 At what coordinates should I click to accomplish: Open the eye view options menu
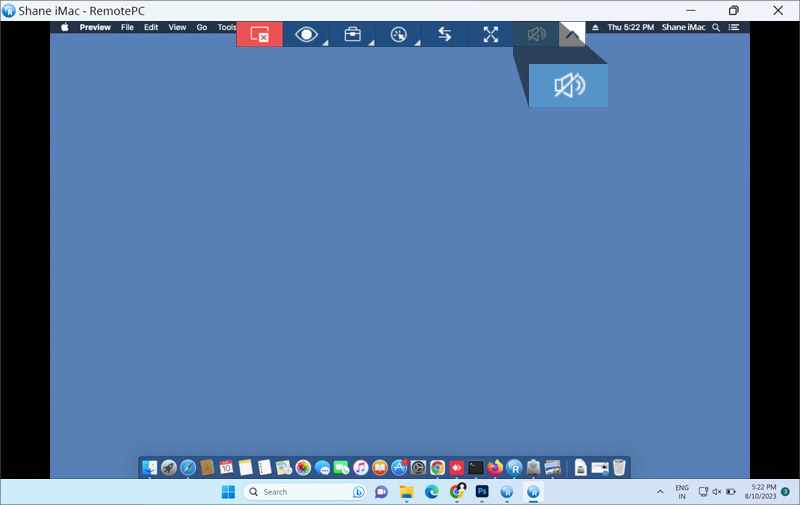pyautogui.click(x=306, y=34)
